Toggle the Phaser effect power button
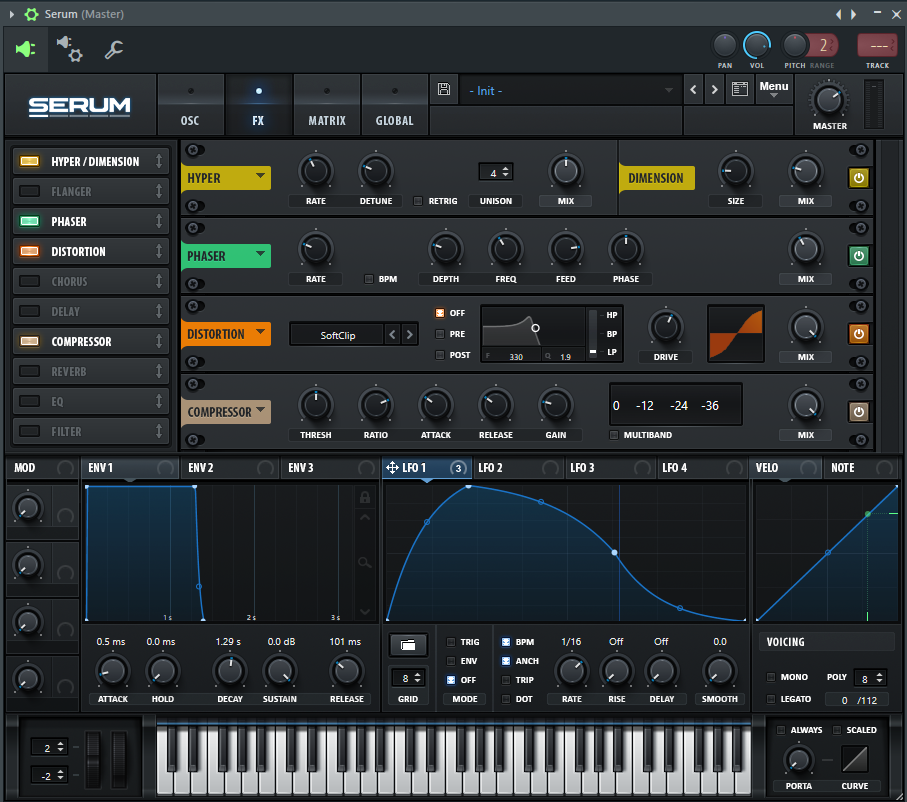 point(858,256)
